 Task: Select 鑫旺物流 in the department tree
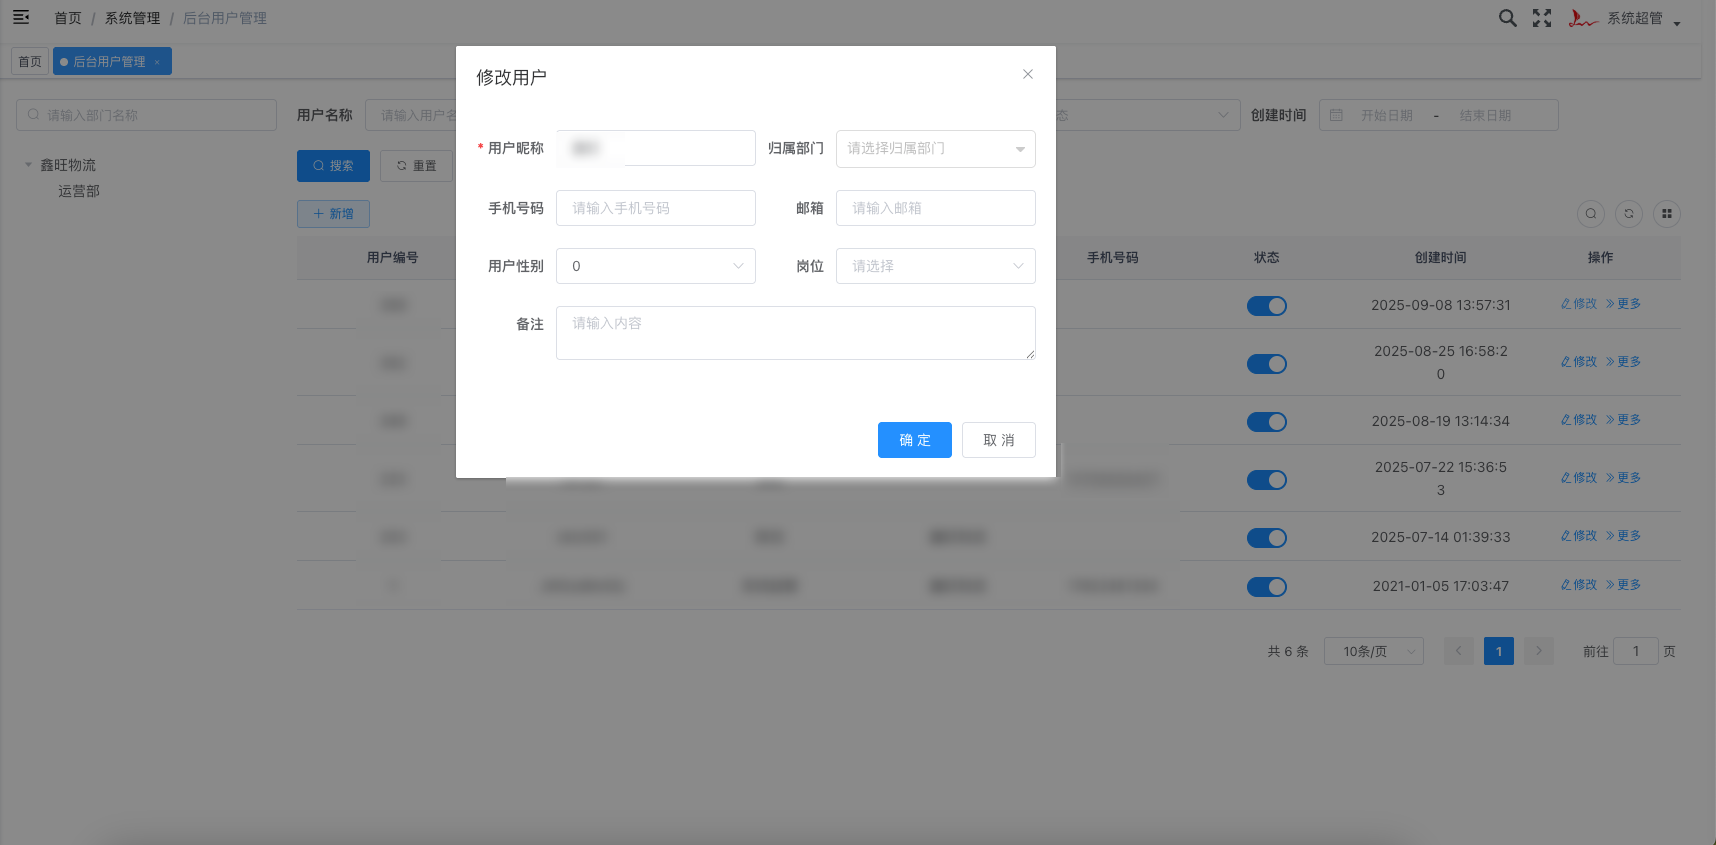(x=68, y=165)
